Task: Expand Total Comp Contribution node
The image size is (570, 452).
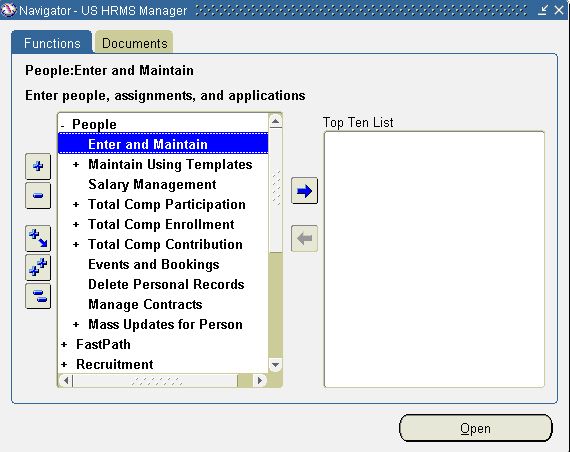Action: click(x=76, y=244)
